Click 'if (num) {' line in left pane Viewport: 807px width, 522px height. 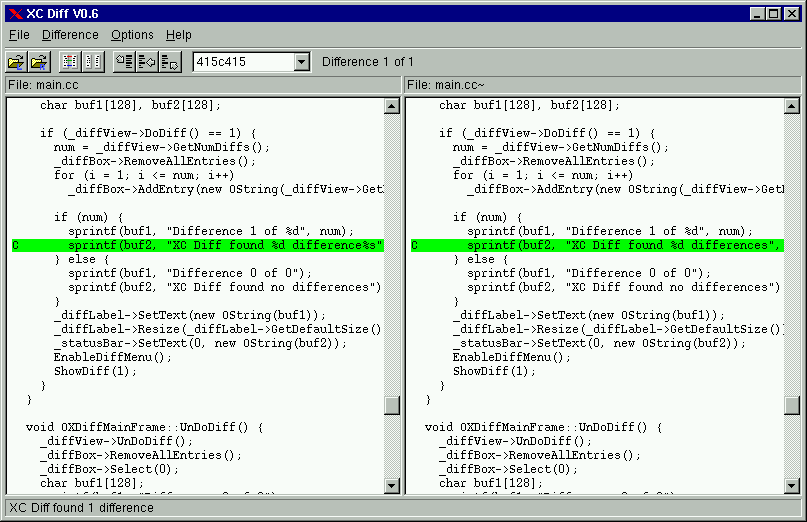pos(89,217)
